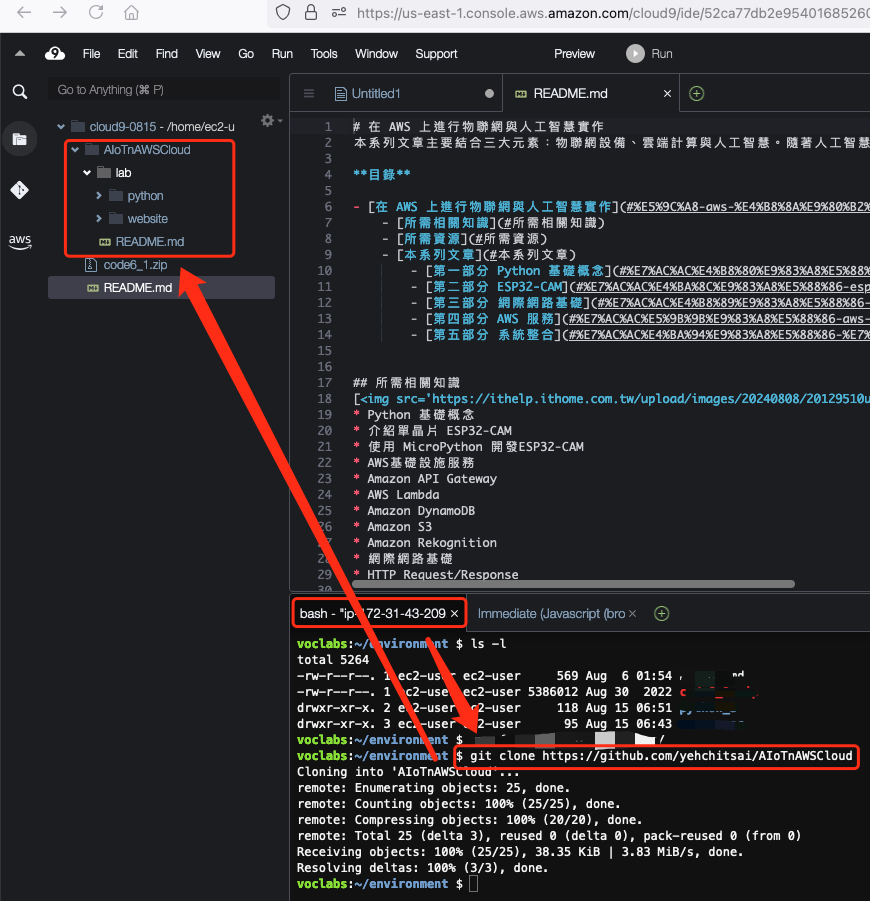Image resolution: width=870 pixels, height=901 pixels.
Task: Click the ithelp.ithome.com.tw image URL
Action: pos(650,399)
